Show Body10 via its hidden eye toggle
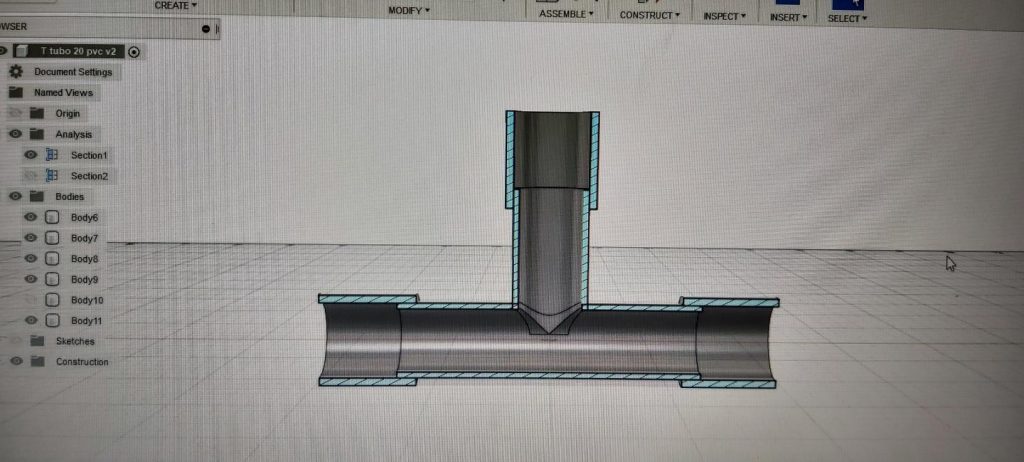The width and height of the screenshot is (1024, 462). [x=31, y=300]
